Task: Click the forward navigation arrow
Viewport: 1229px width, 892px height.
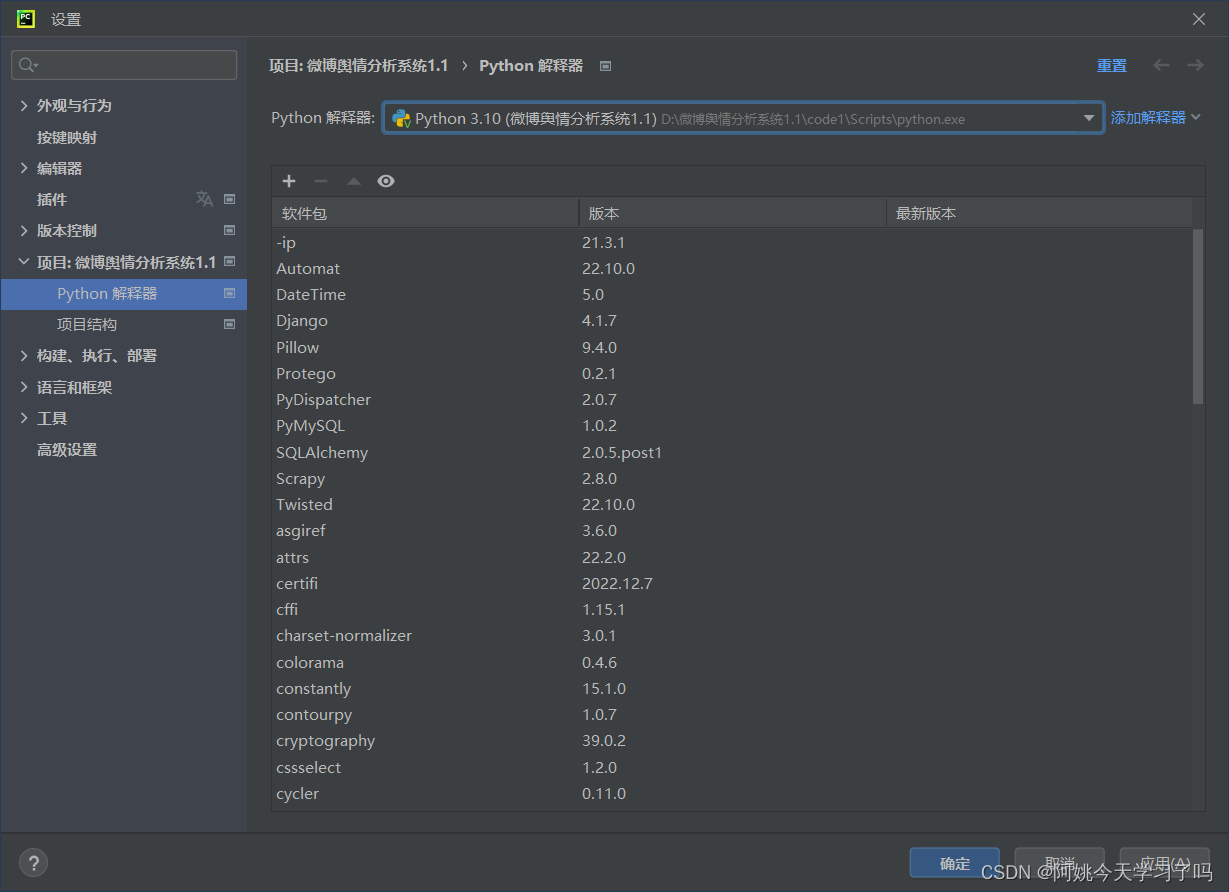Action: click(x=1195, y=65)
